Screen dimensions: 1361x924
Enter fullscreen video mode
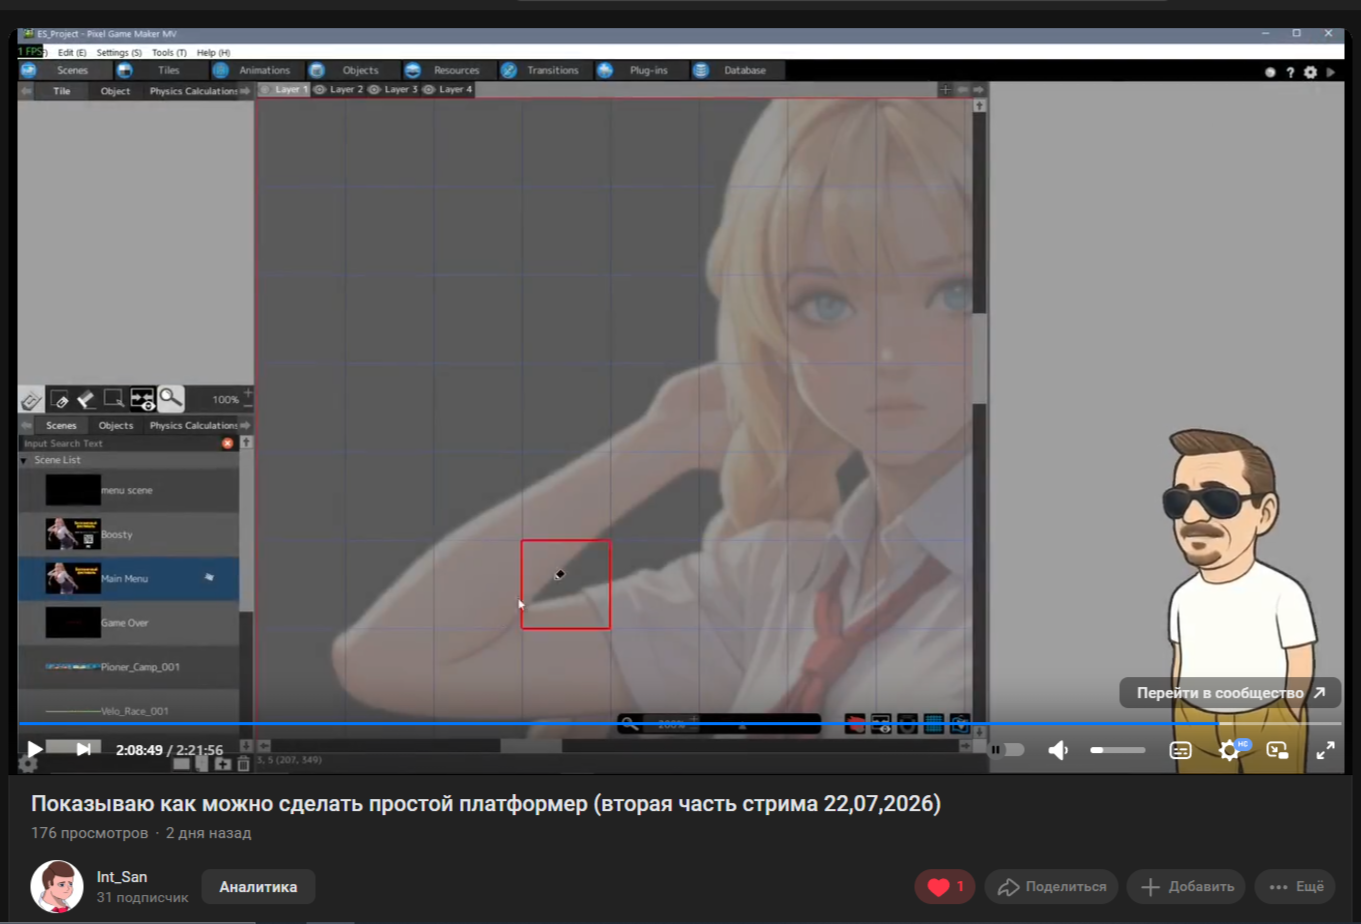[x=1326, y=750]
